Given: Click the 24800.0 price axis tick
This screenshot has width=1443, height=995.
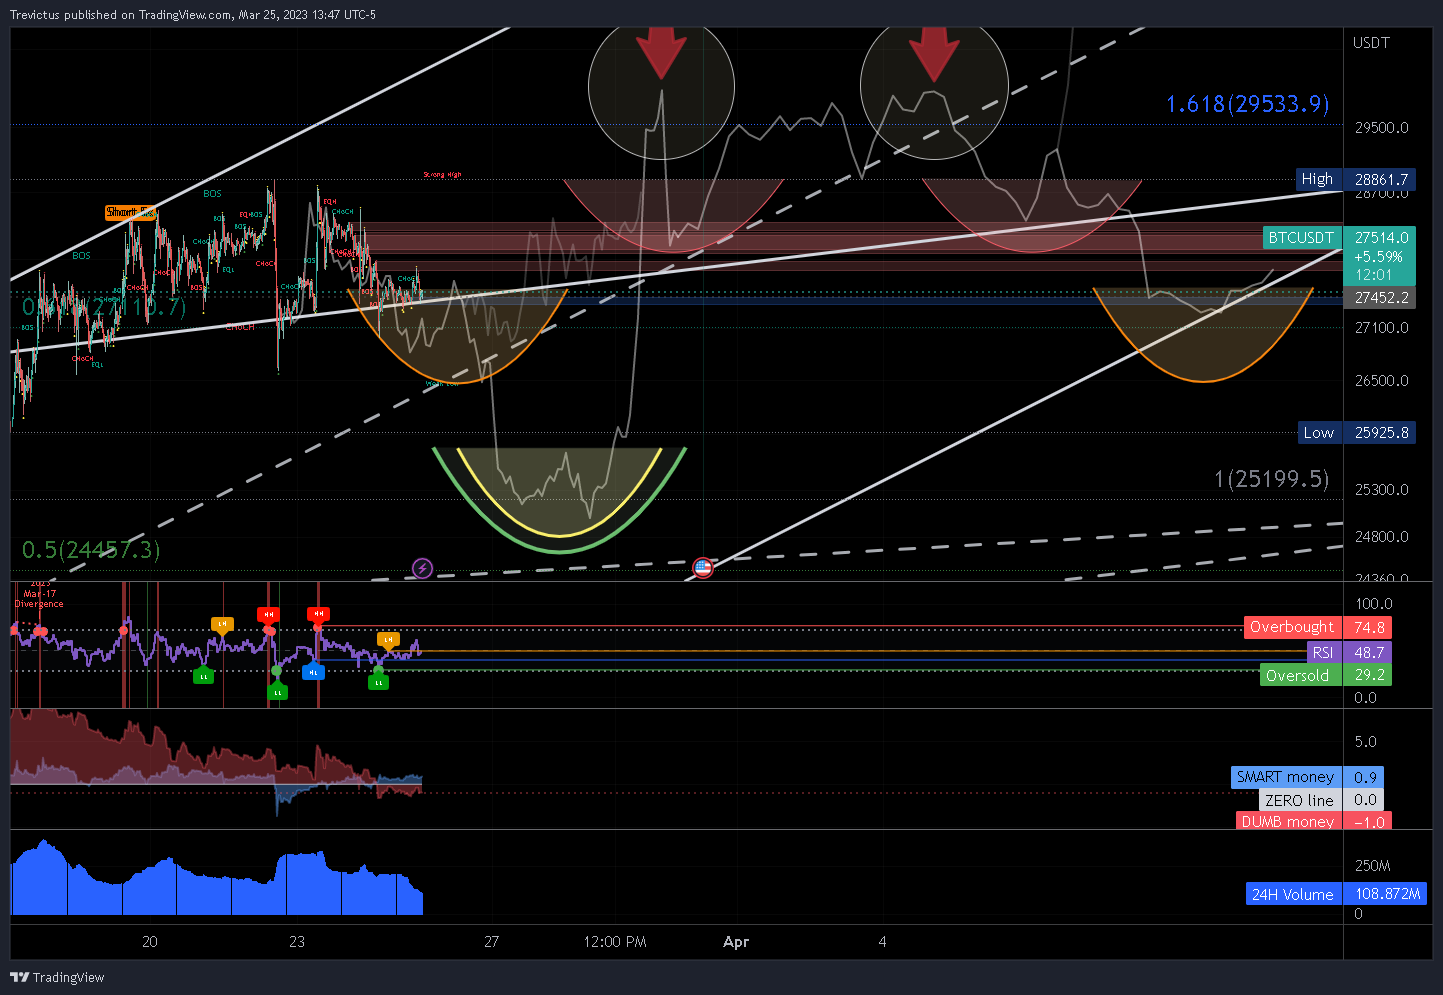Looking at the screenshot, I should (x=1381, y=537).
